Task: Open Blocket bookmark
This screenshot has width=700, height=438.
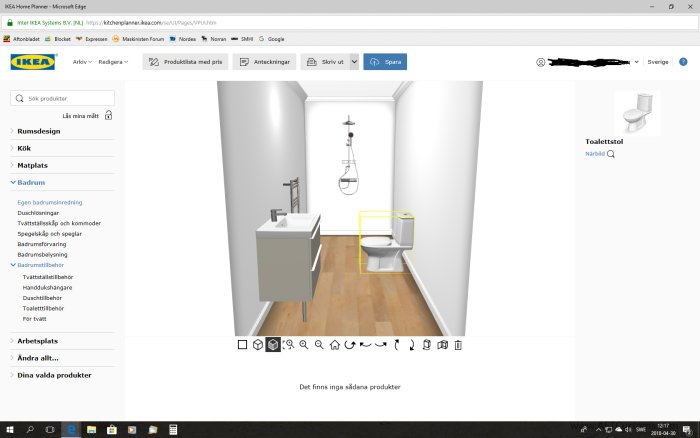Action: pyautogui.click(x=58, y=39)
